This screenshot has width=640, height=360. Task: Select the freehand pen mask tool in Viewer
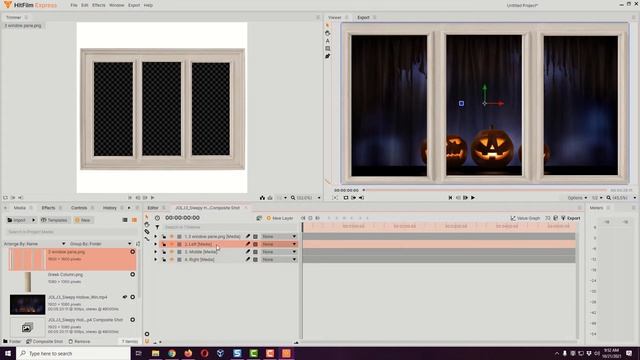tap(327, 56)
